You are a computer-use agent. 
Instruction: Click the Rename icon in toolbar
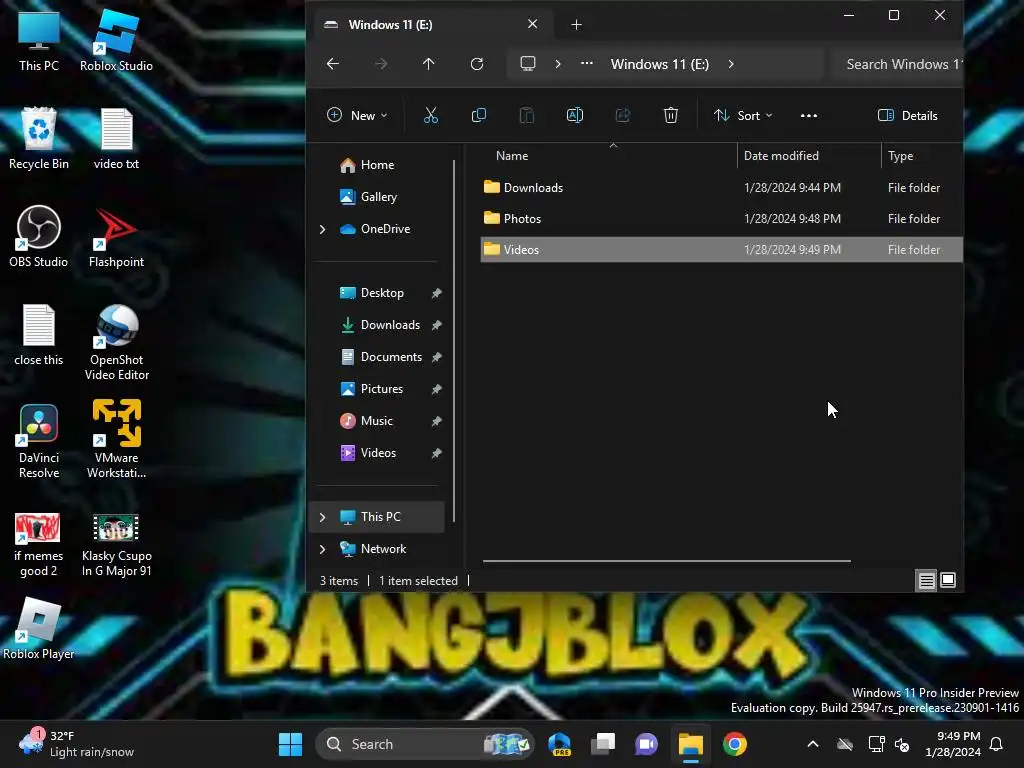pyautogui.click(x=575, y=116)
